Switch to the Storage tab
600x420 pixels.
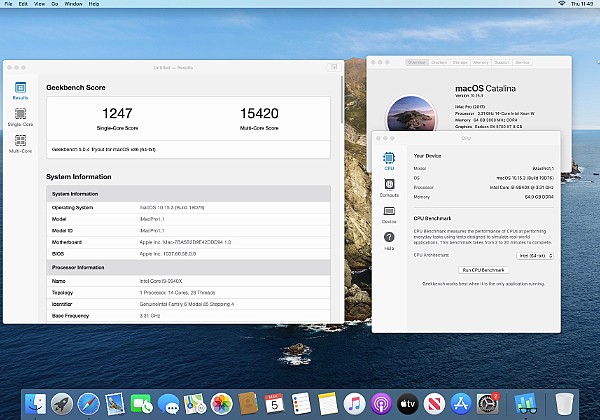point(461,62)
